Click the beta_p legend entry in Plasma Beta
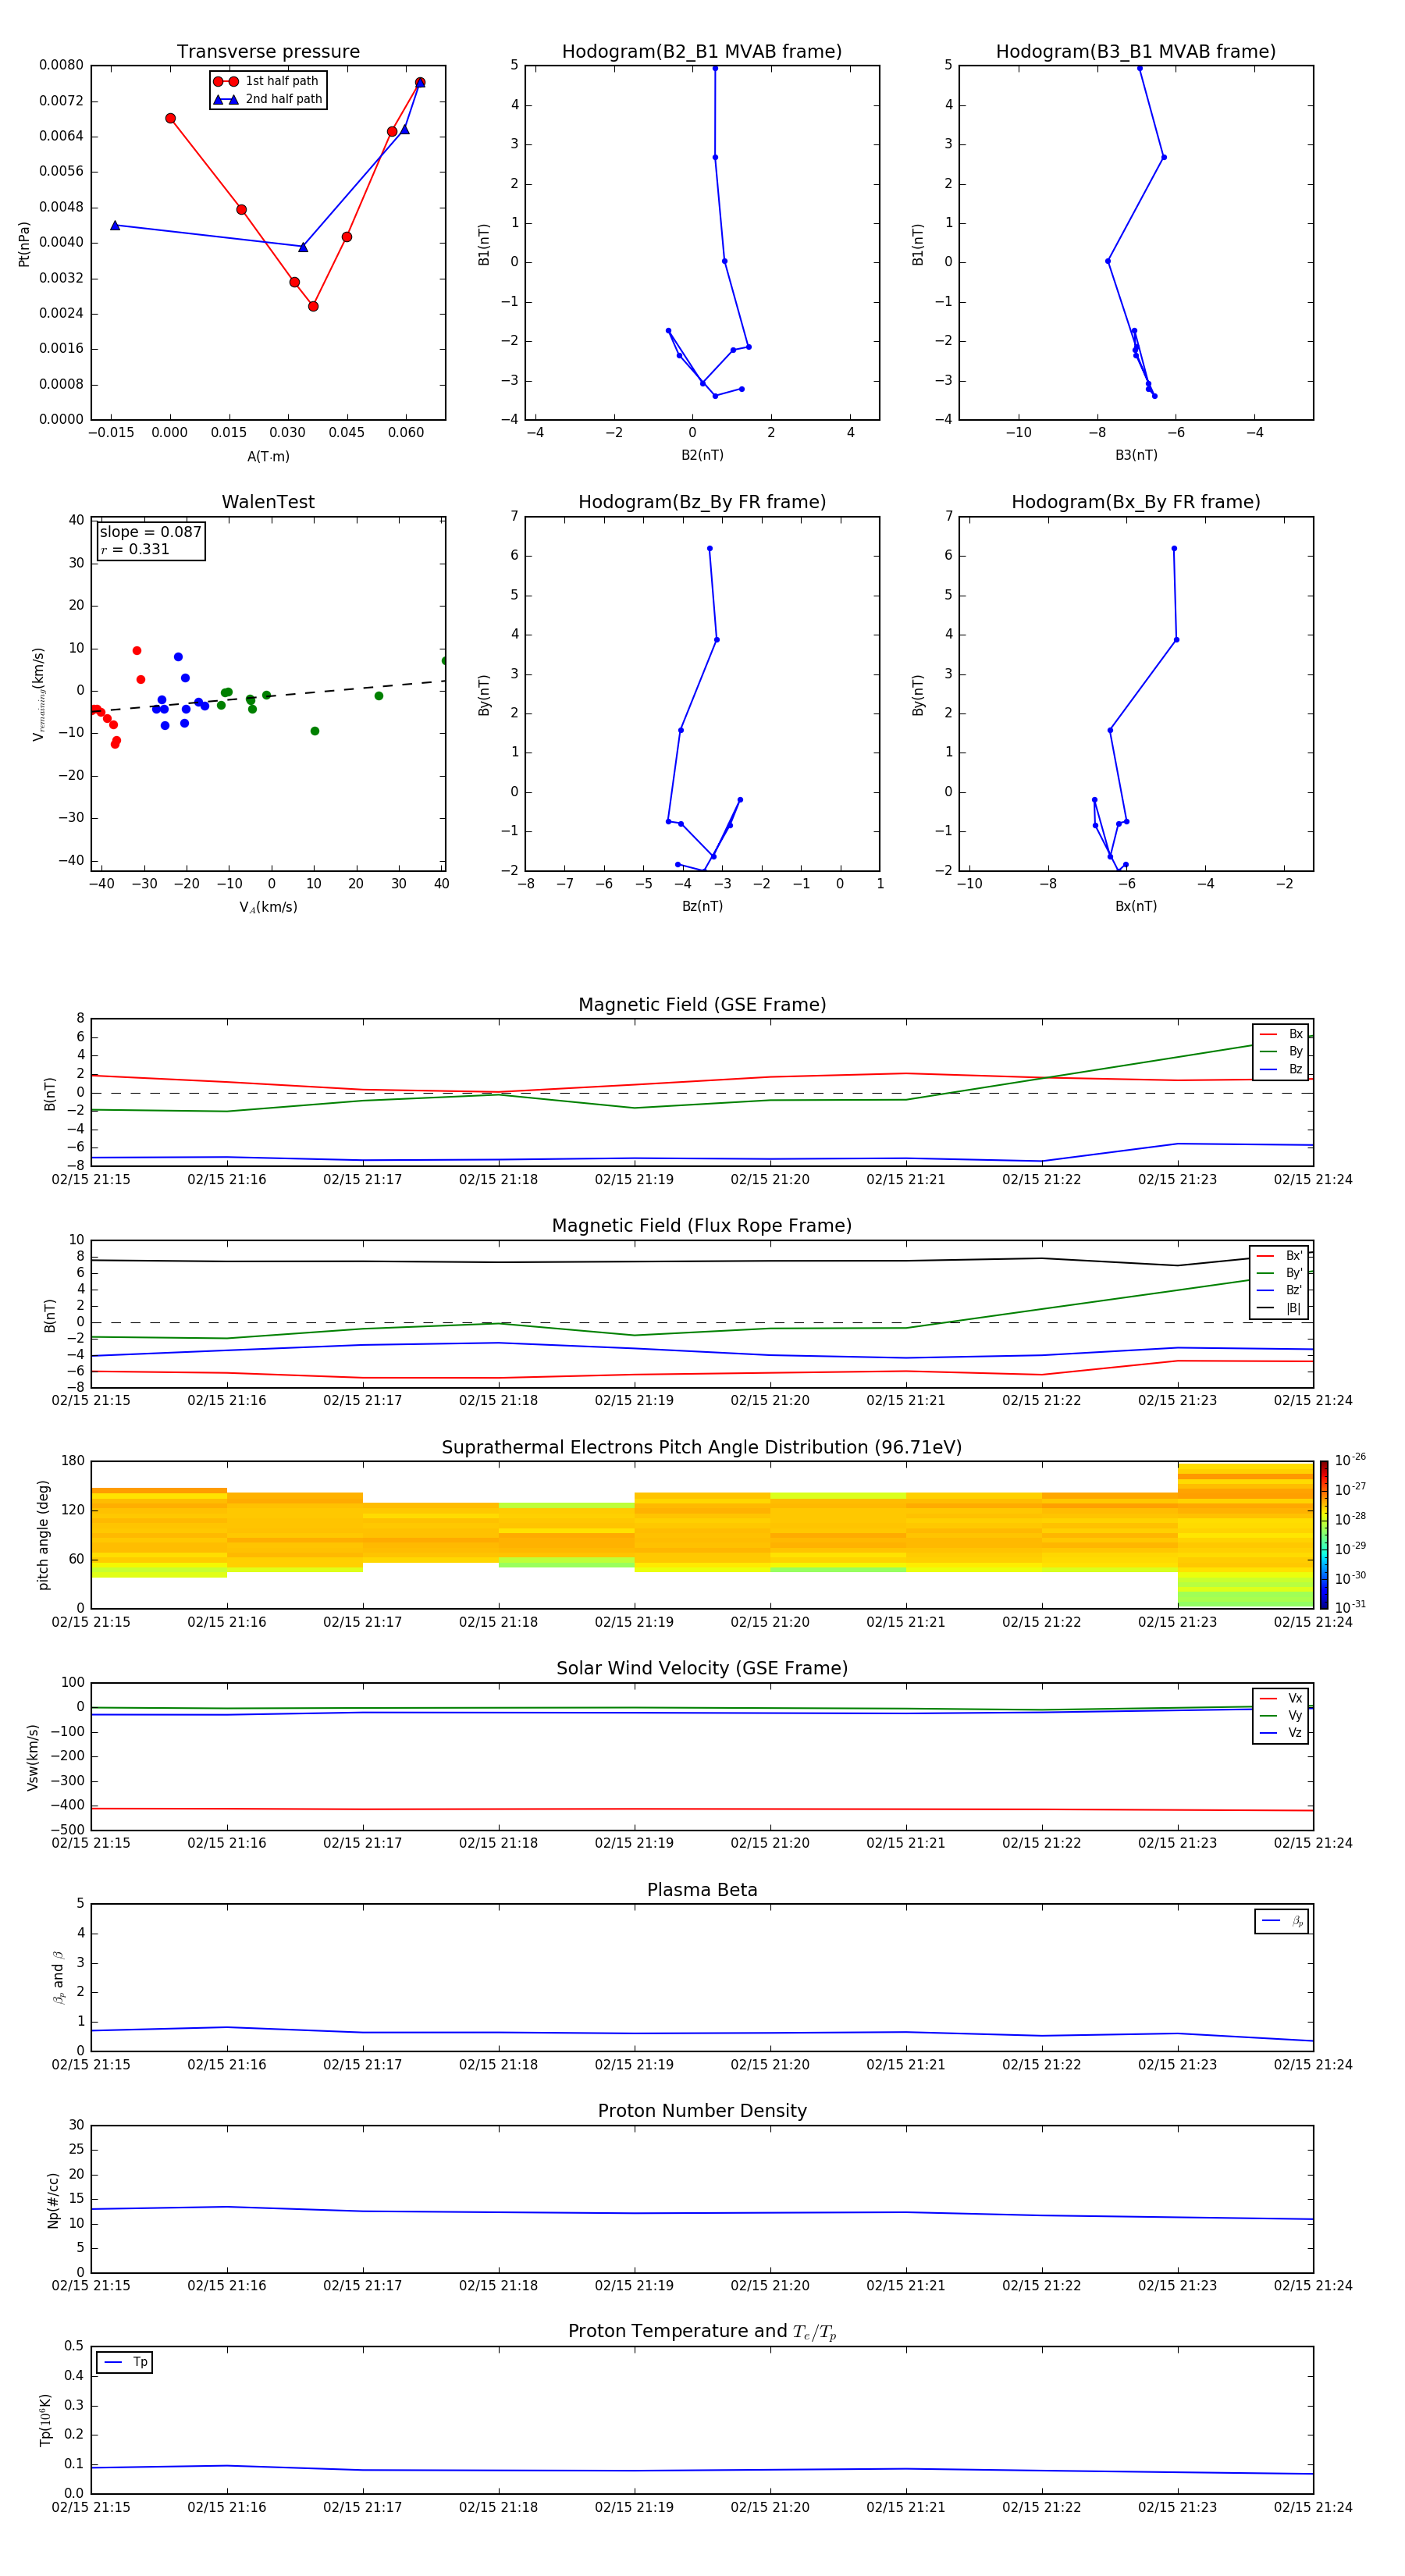This screenshot has height=2576, width=1405. click(1282, 1921)
